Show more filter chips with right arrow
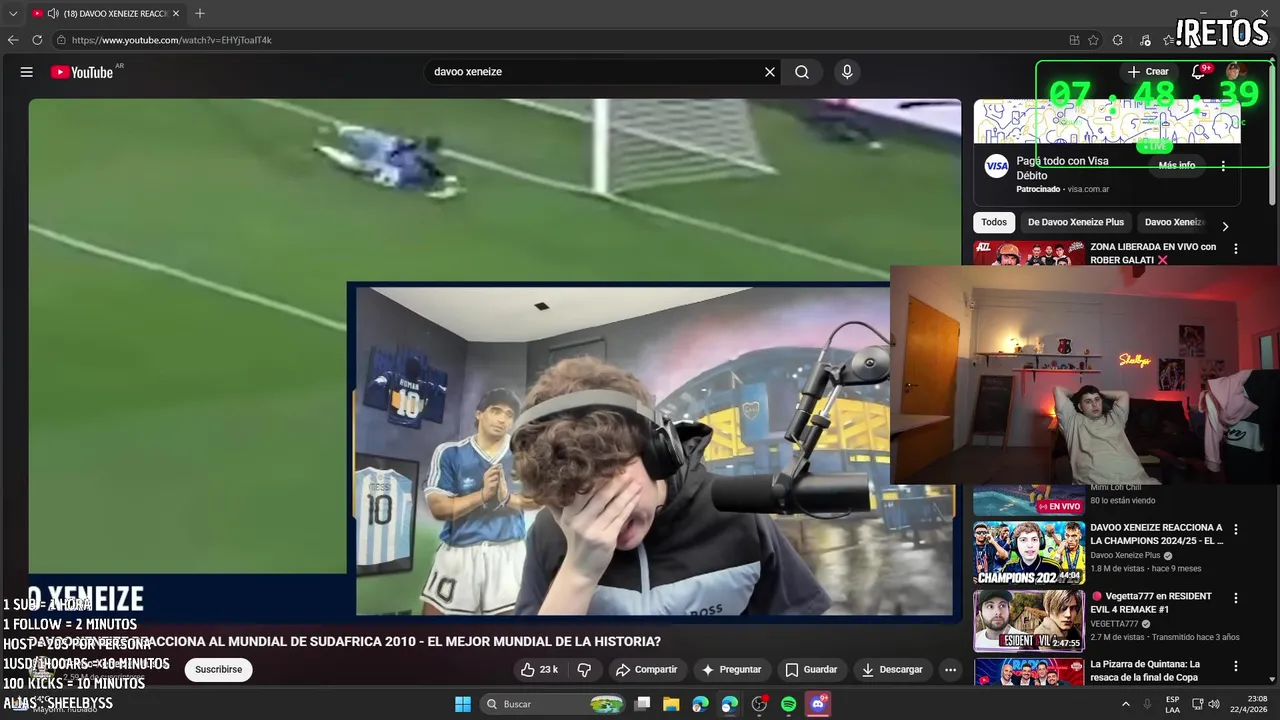 pos(1225,226)
